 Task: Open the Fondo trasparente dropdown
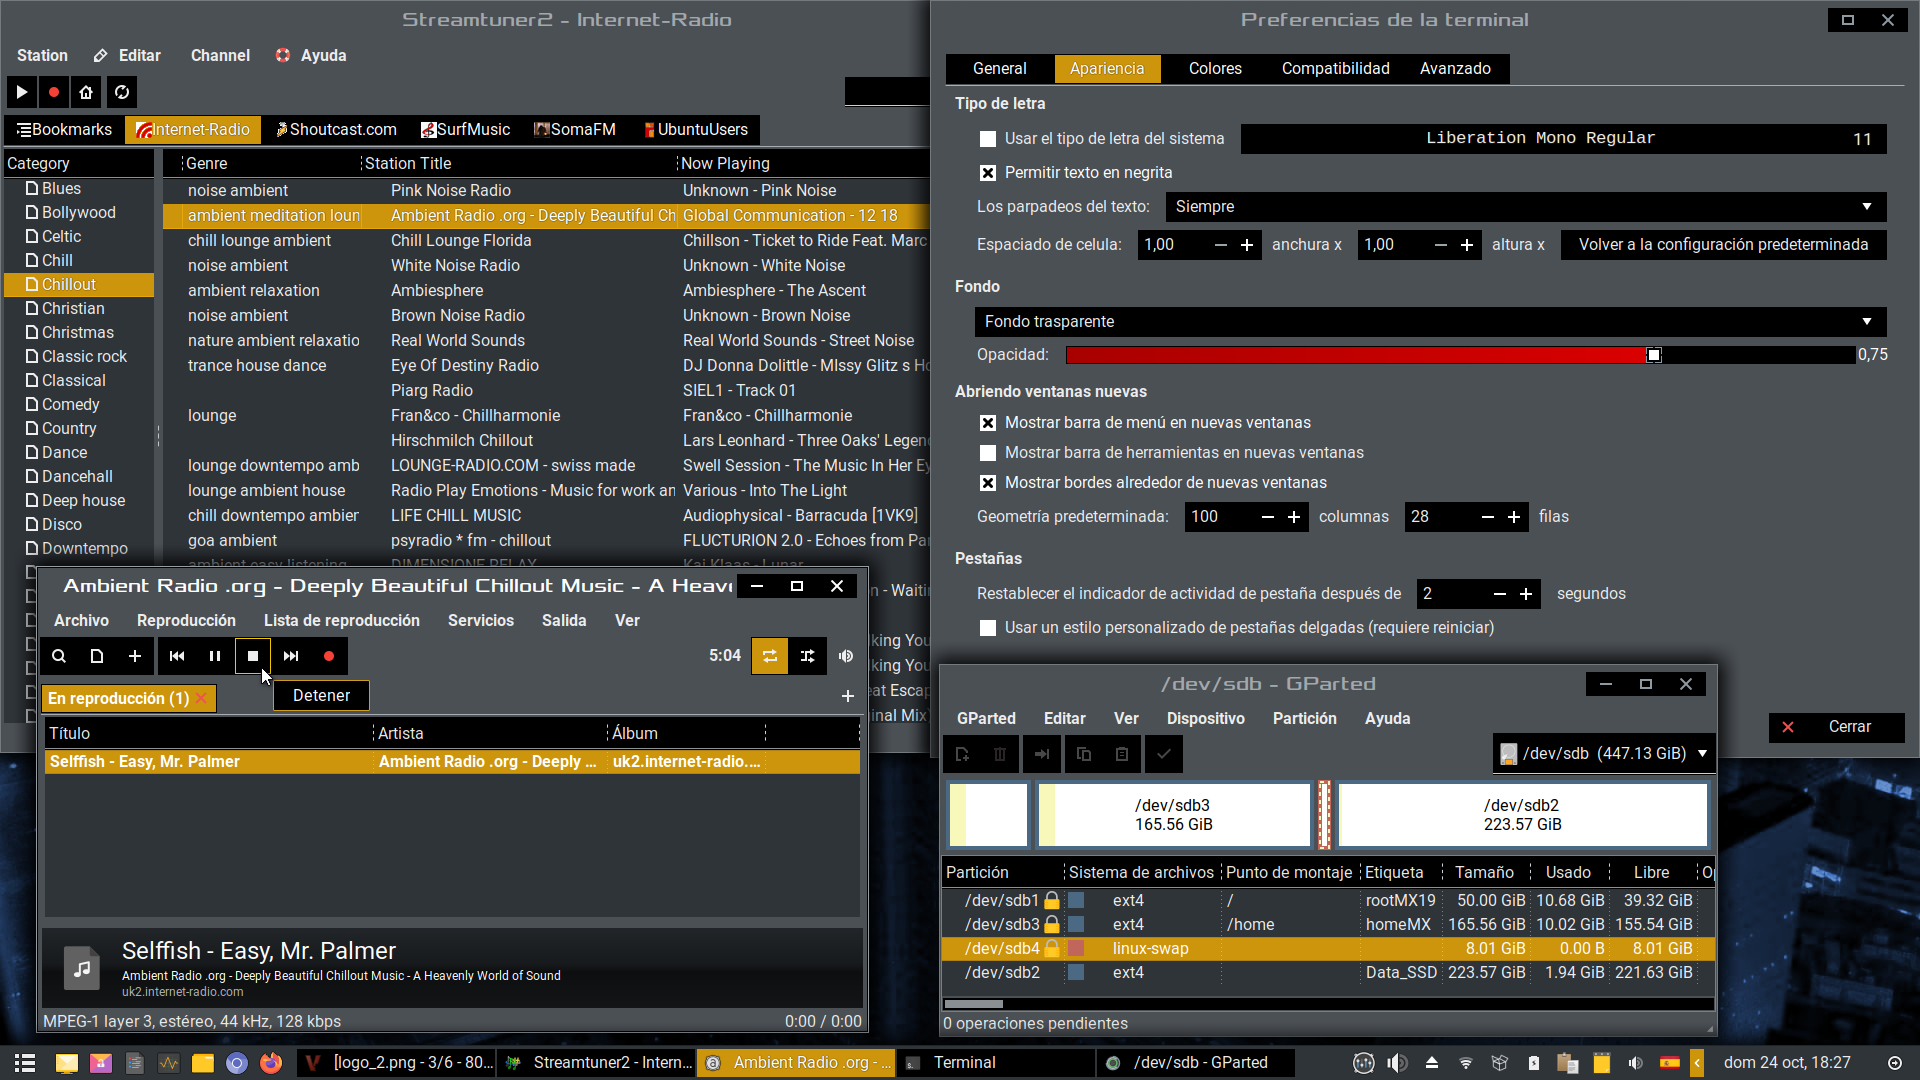[1430, 322]
